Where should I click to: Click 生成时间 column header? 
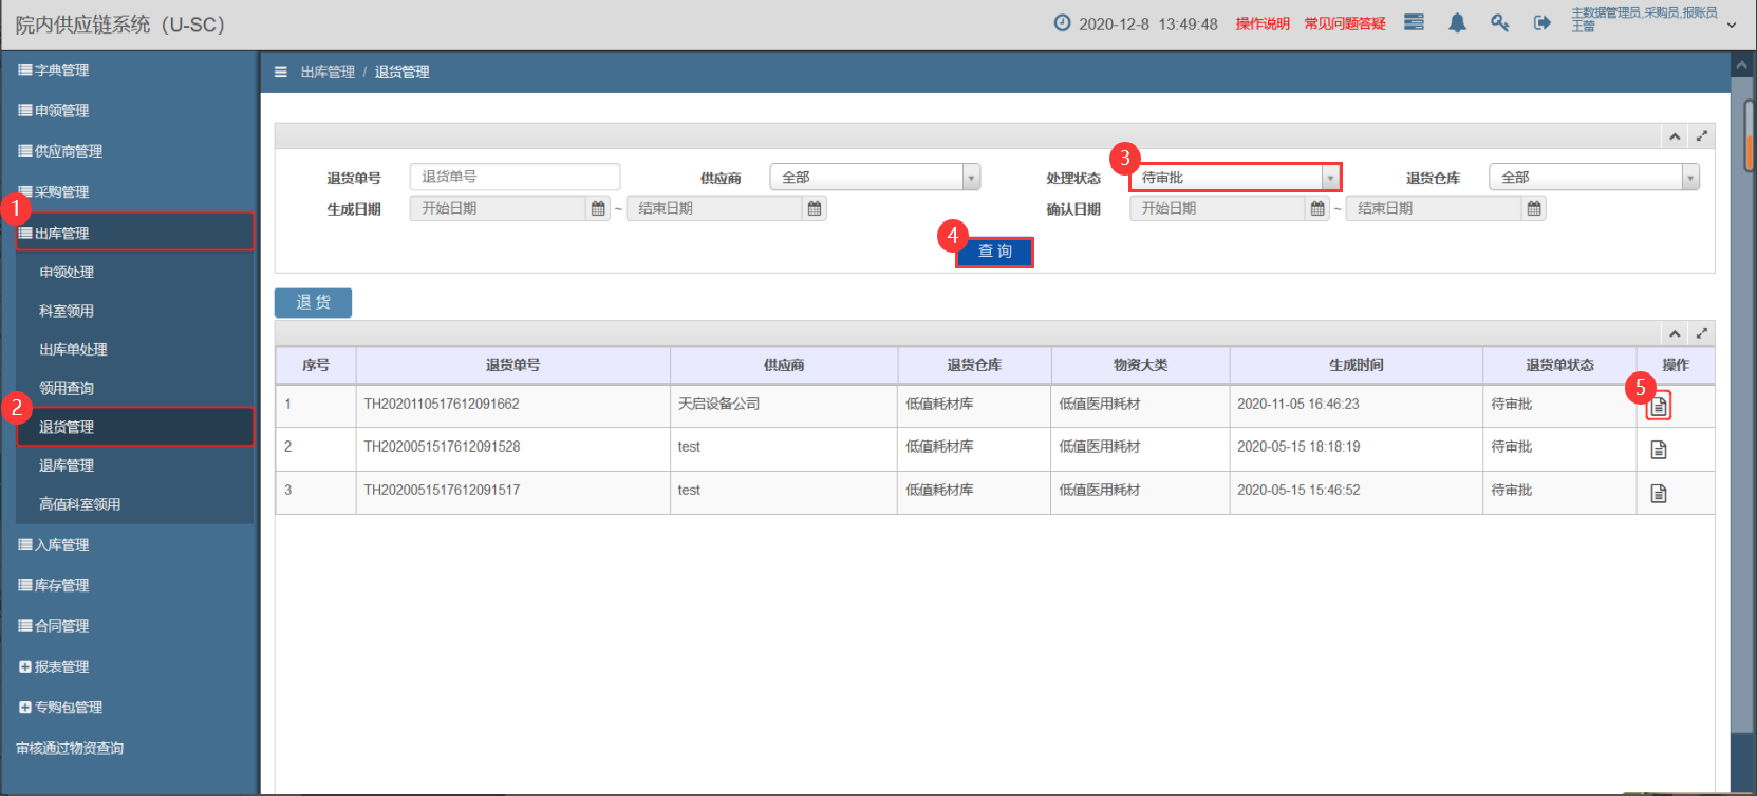(x=1356, y=365)
